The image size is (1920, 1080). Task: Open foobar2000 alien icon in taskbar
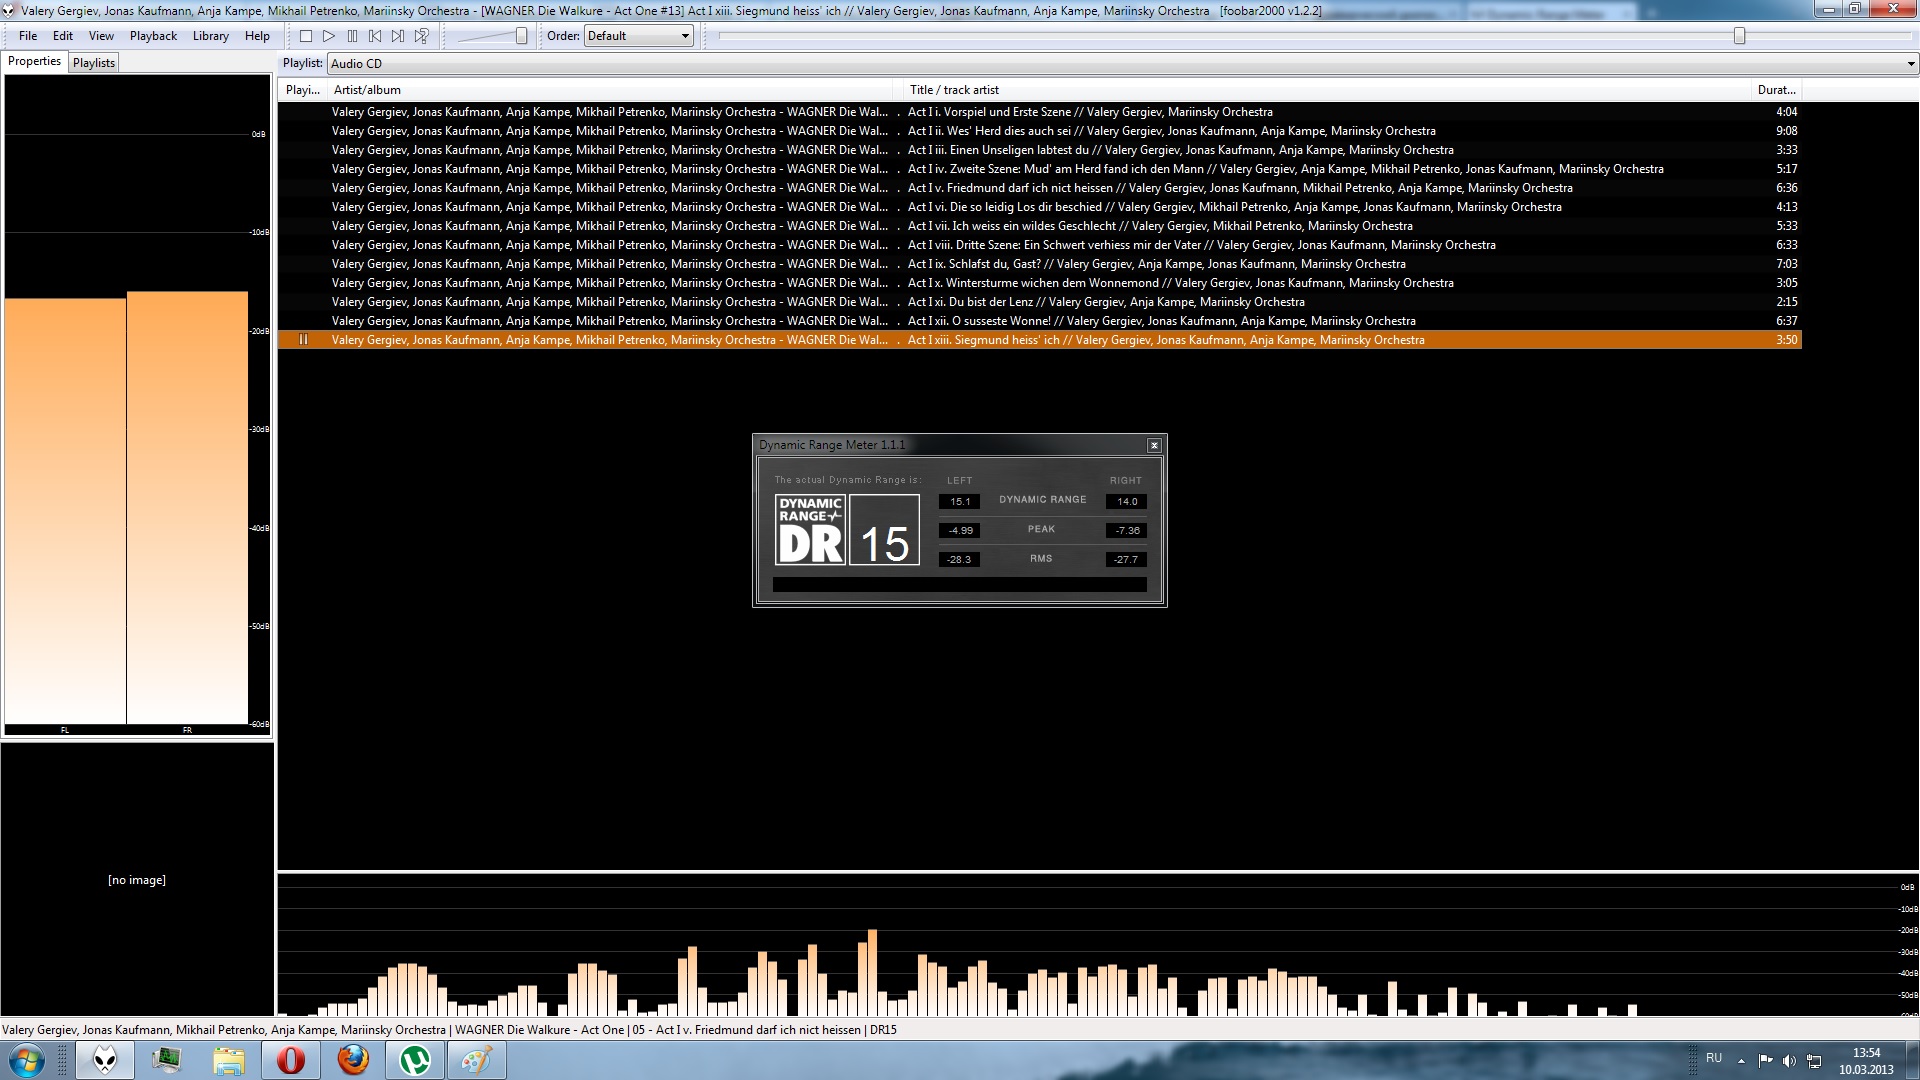[105, 1060]
